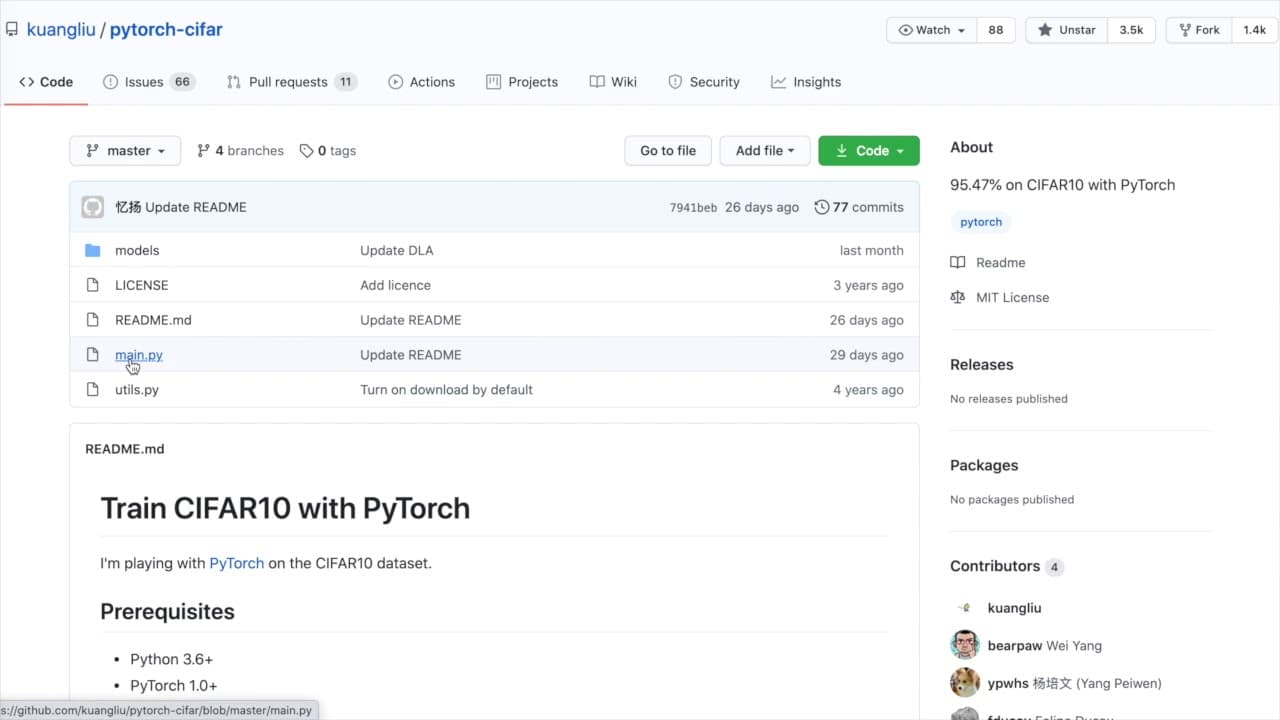Click the Releases heading
This screenshot has height=720, width=1280.
point(982,365)
